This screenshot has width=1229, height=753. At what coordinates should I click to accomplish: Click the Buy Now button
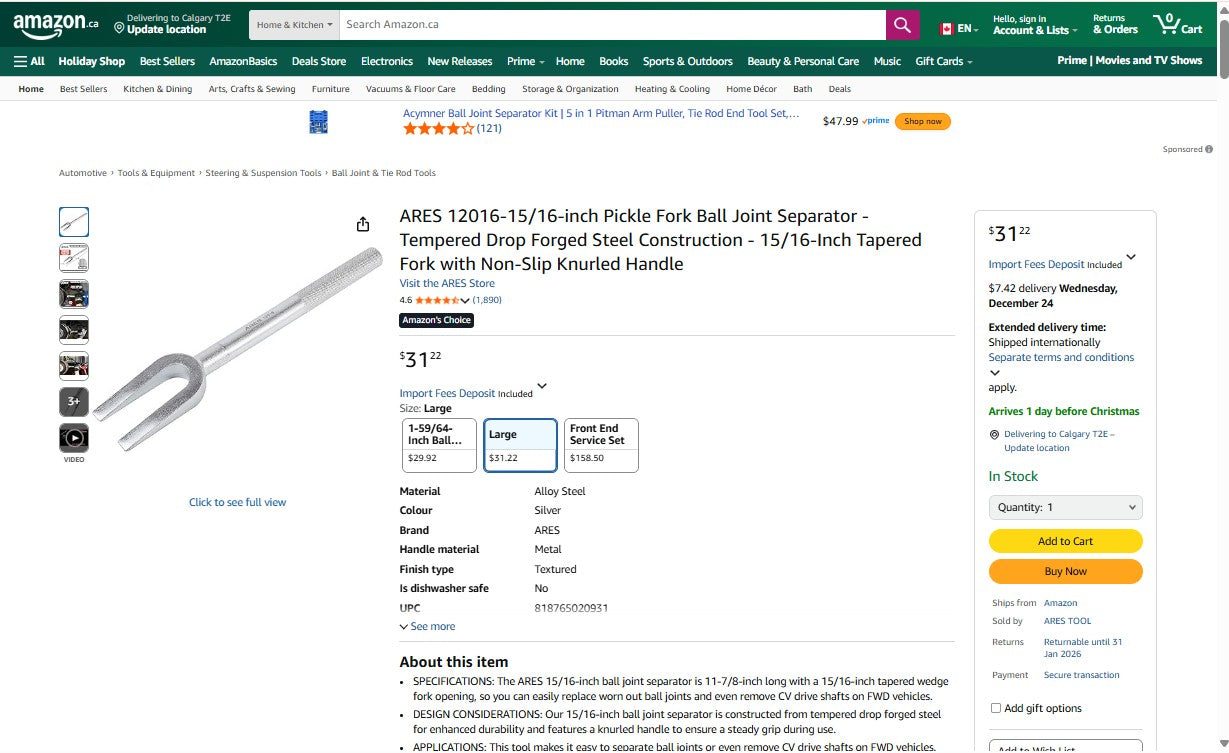[x=1065, y=572]
